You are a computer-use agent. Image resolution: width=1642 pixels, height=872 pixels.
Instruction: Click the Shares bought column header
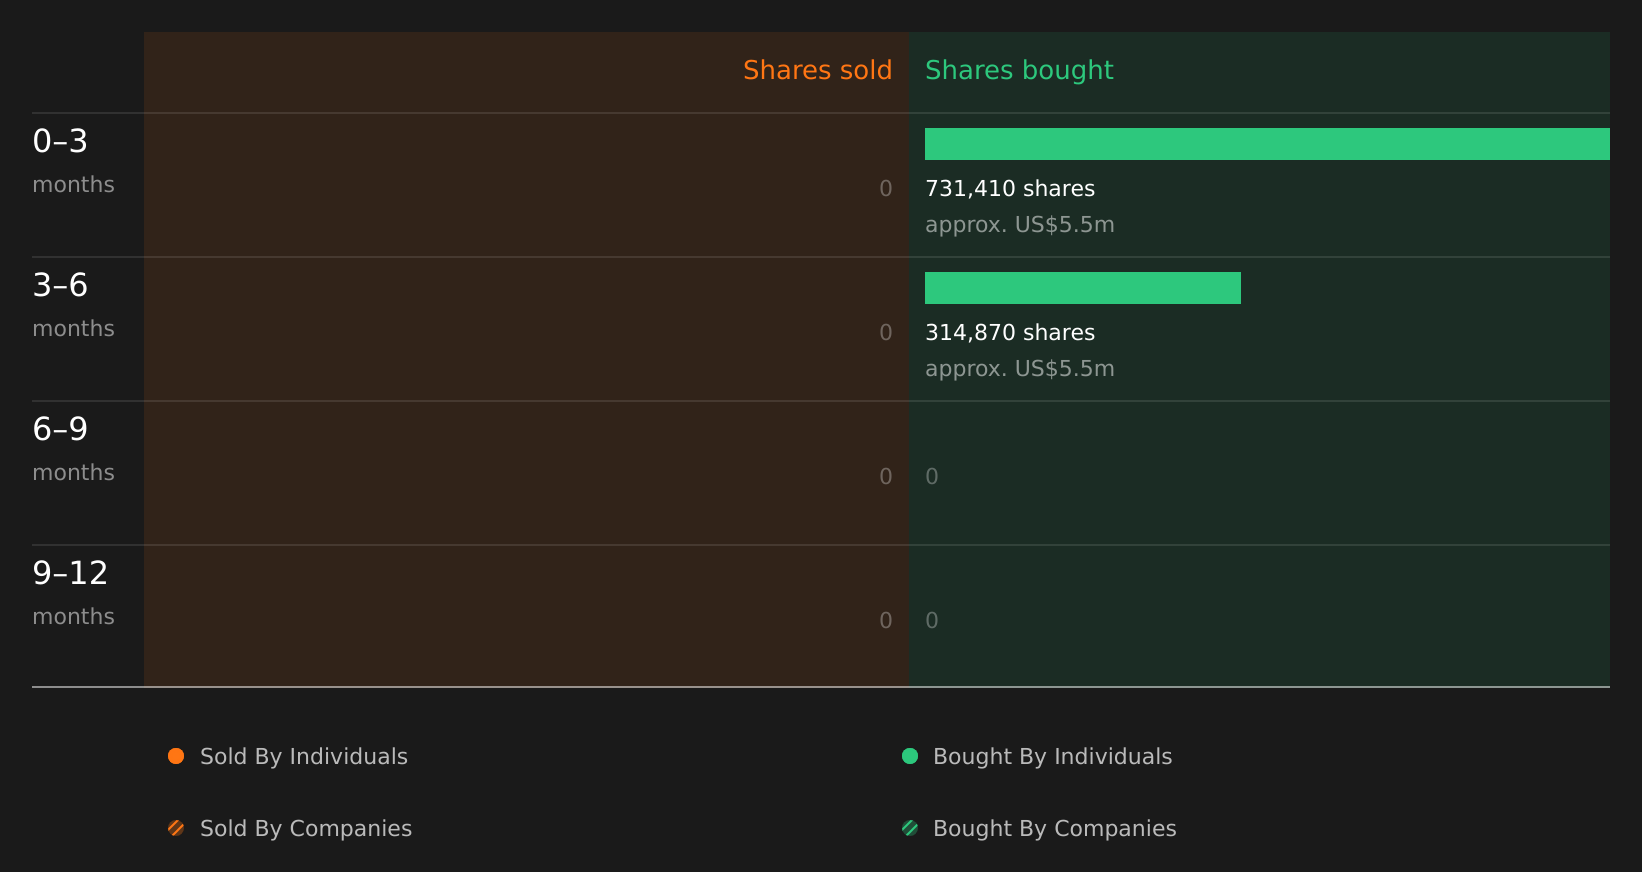1019,70
